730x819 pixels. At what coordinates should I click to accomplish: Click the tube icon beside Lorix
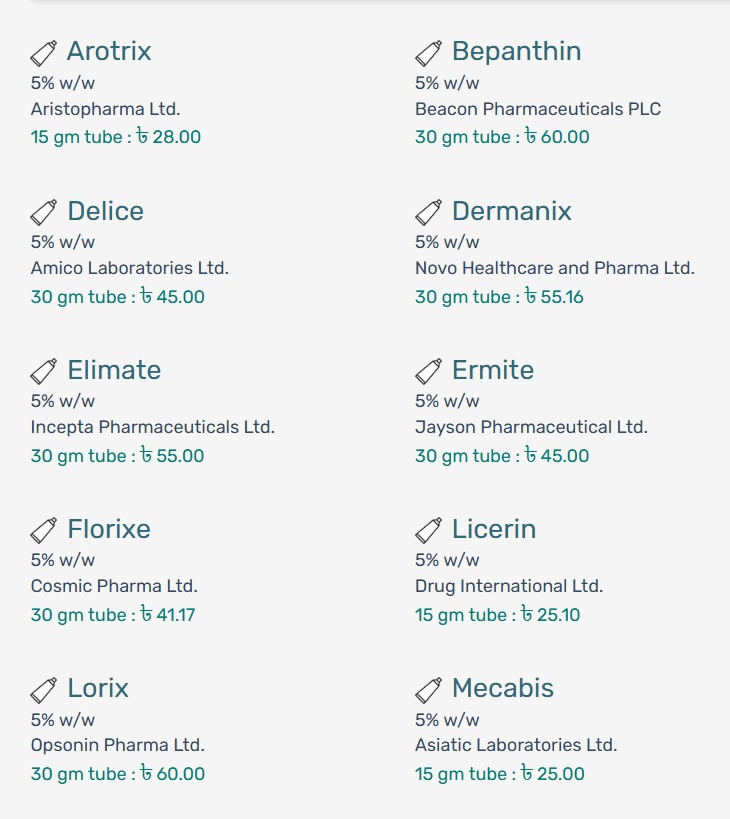(x=43, y=689)
